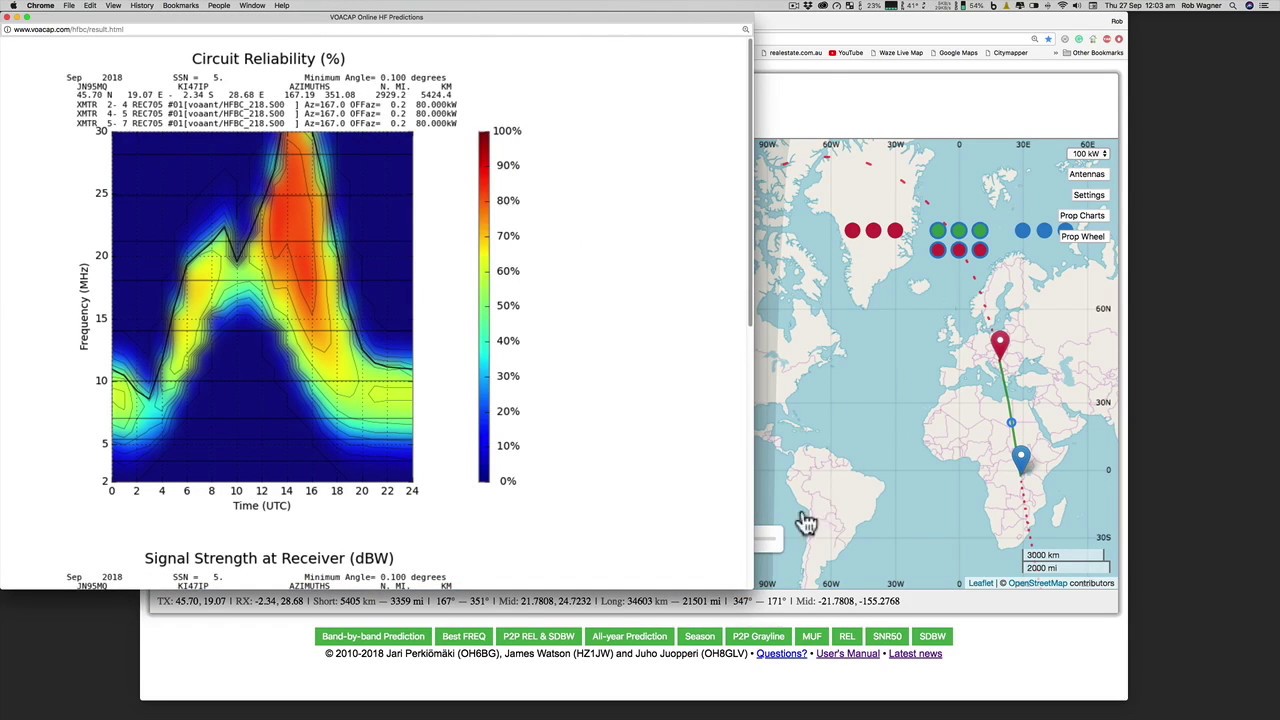Open the Edit menu
The width and height of the screenshot is (1280, 720).
pos(90,5)
